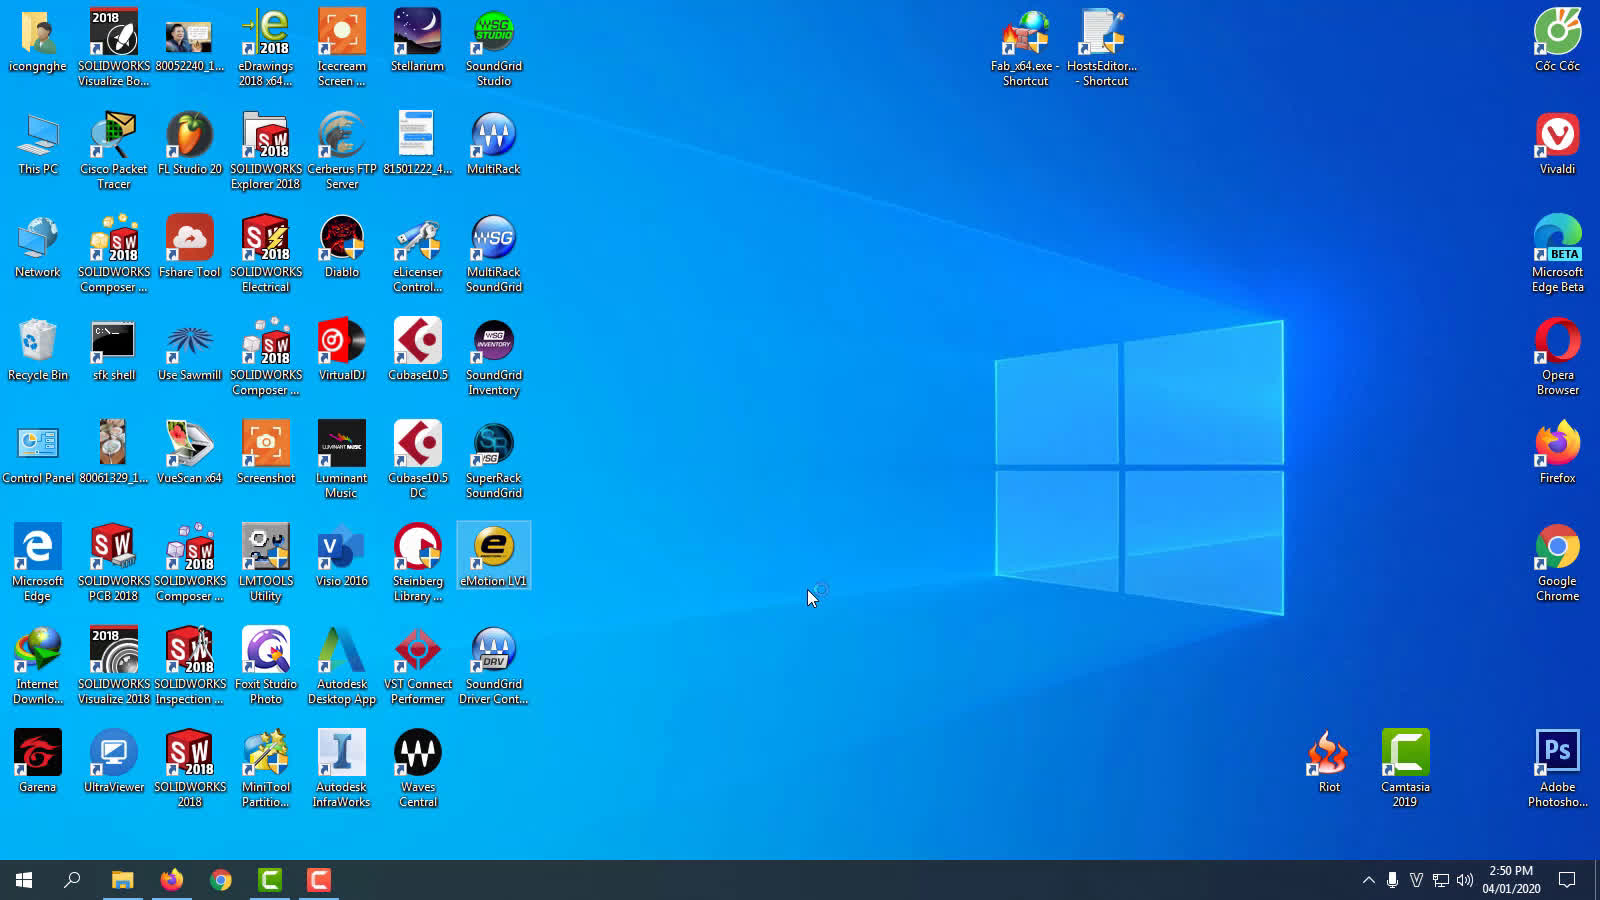Select the eMotion LV1 icon

(x=494, y=557)
